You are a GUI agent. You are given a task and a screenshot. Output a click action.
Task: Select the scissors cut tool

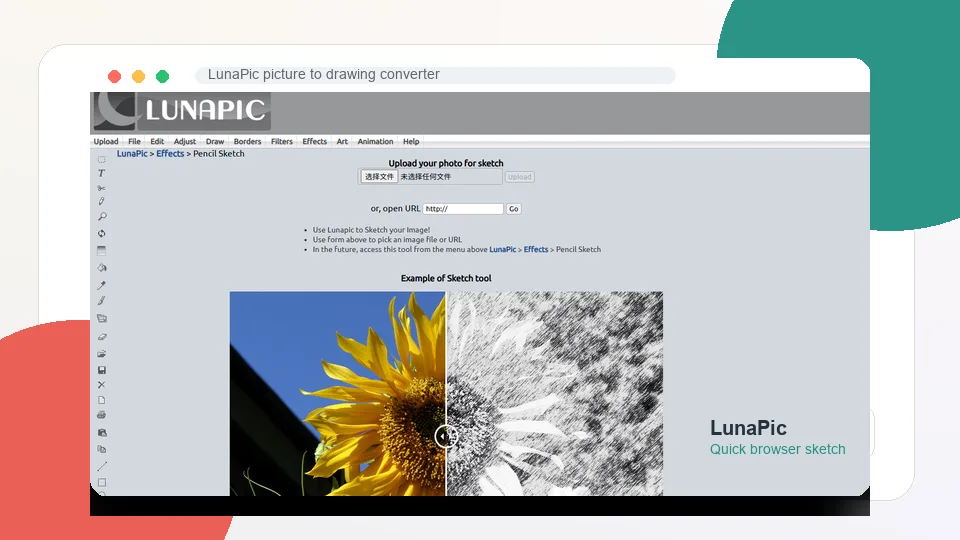(x=102, y=188)
